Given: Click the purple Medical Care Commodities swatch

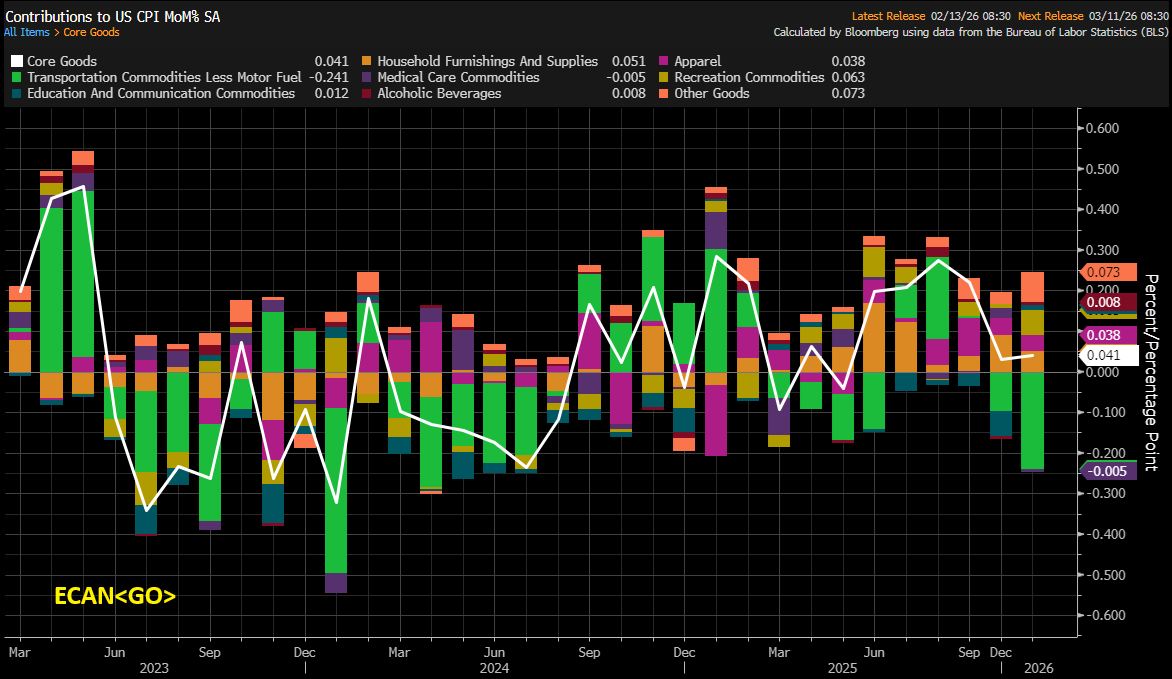Looking at the screenshot, I should point(366,77).
